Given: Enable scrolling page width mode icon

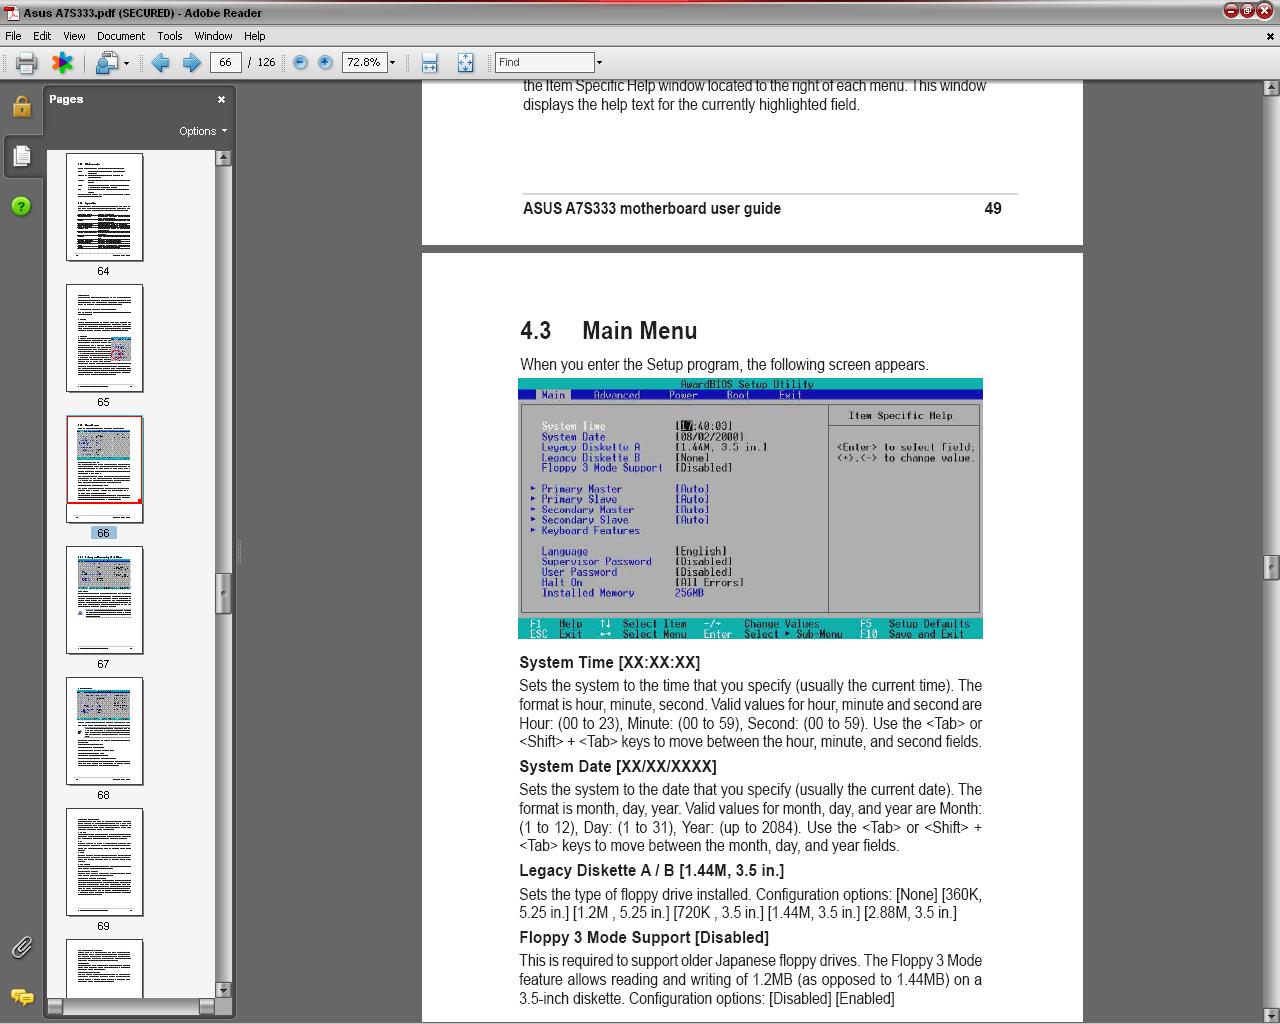Looking at the screenshot, I should pyautogui.click(x=430, y=63).
